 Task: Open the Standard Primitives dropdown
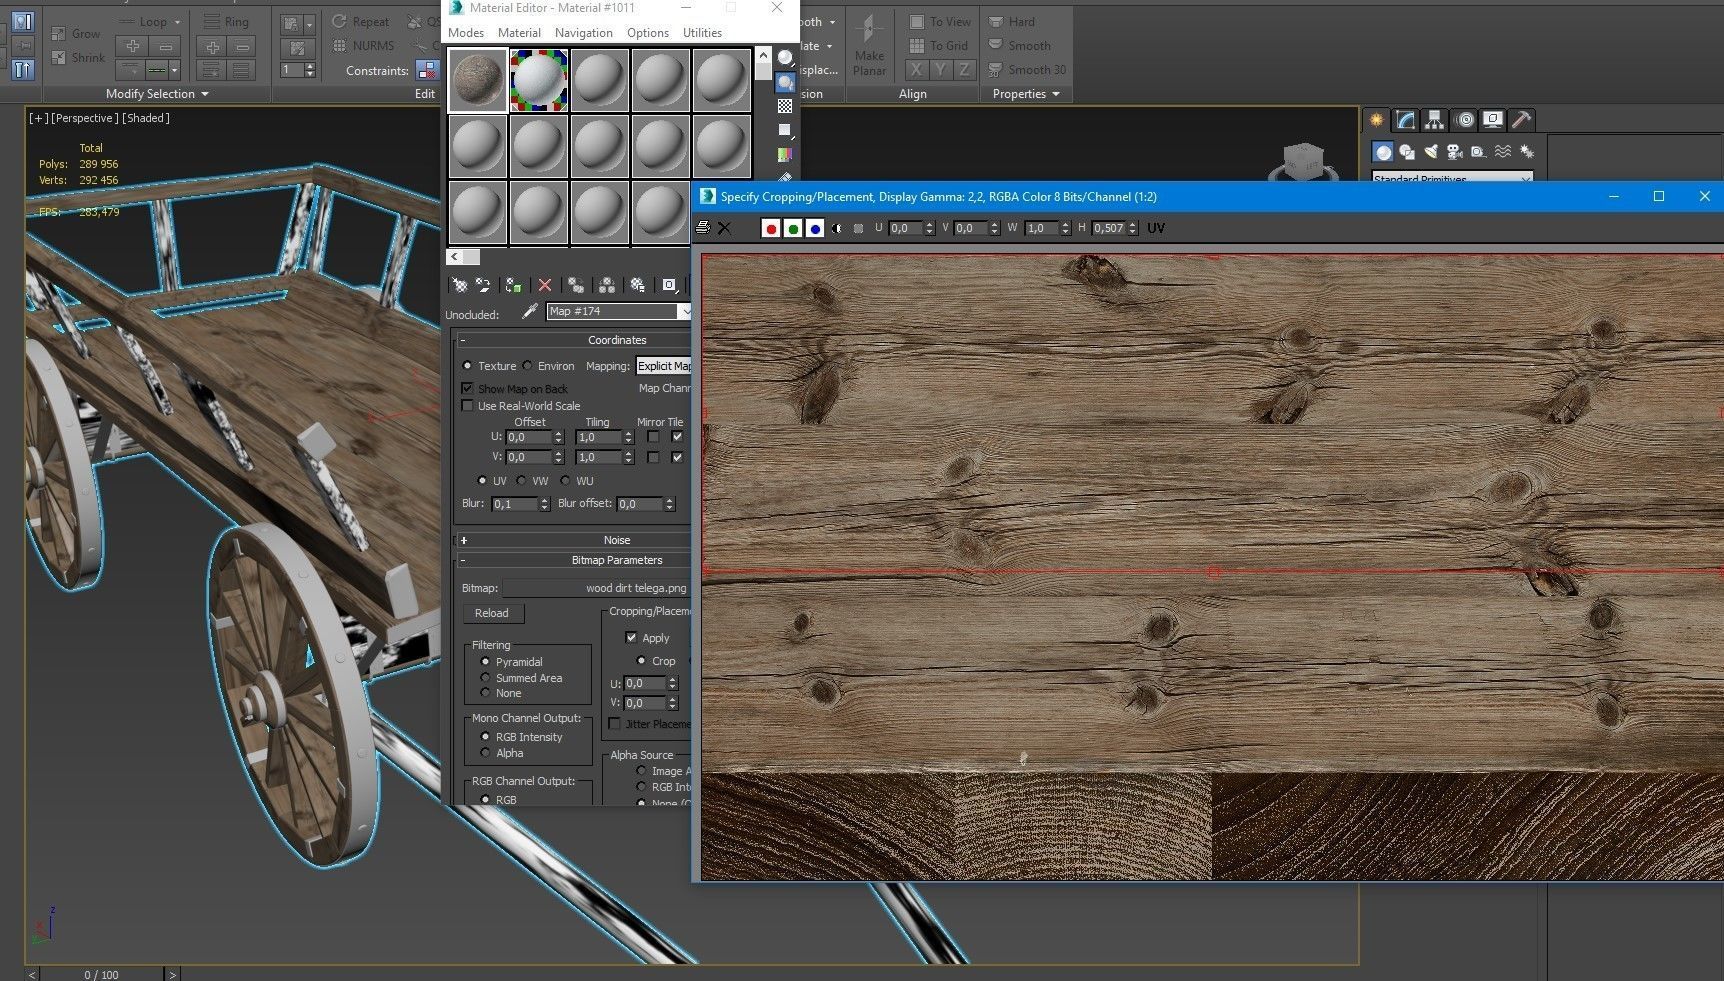click(x=1452, y=178)
